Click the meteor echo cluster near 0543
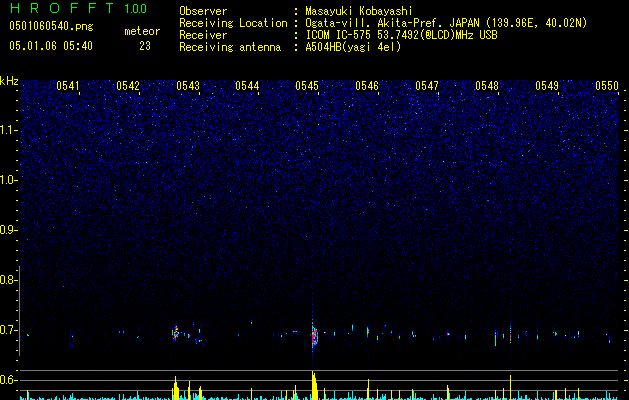This screenshot has width=629, height=400. [x=175, y=333]
